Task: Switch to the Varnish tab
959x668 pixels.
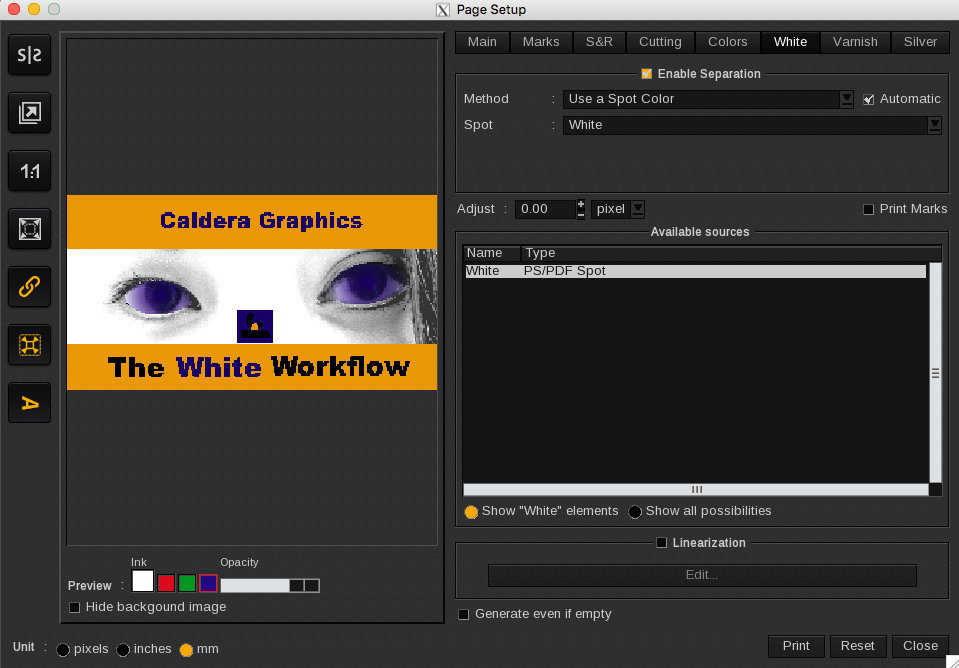Action: click(855, 42)
